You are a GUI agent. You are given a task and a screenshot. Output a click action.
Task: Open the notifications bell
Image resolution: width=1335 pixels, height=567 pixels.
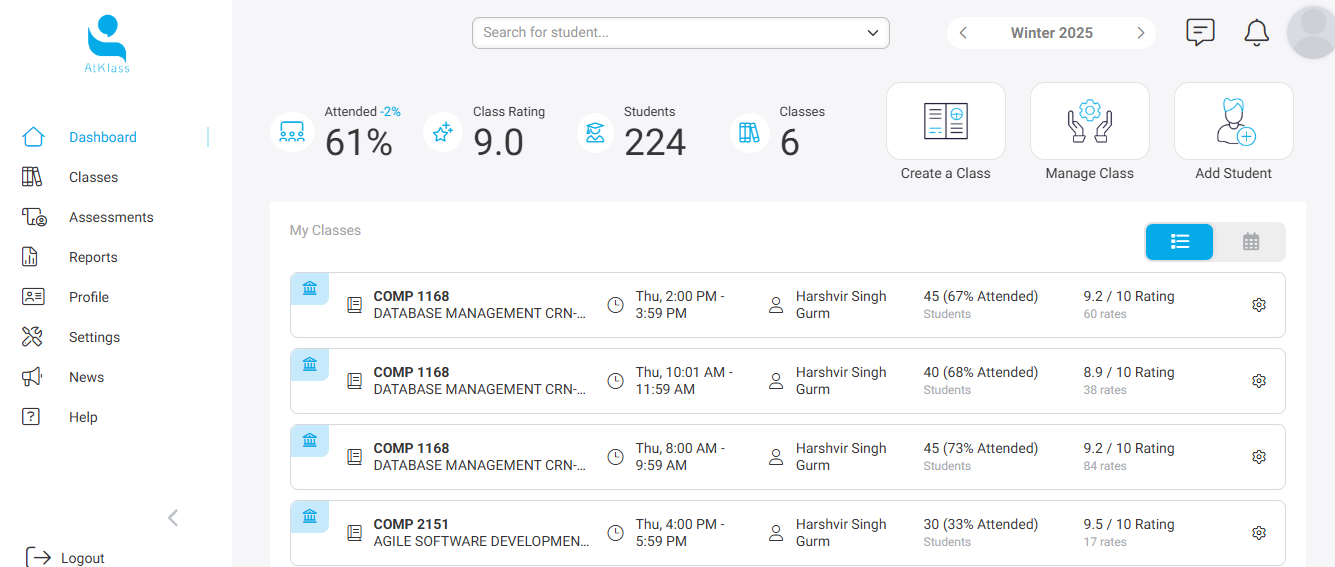coord(1256,33)
